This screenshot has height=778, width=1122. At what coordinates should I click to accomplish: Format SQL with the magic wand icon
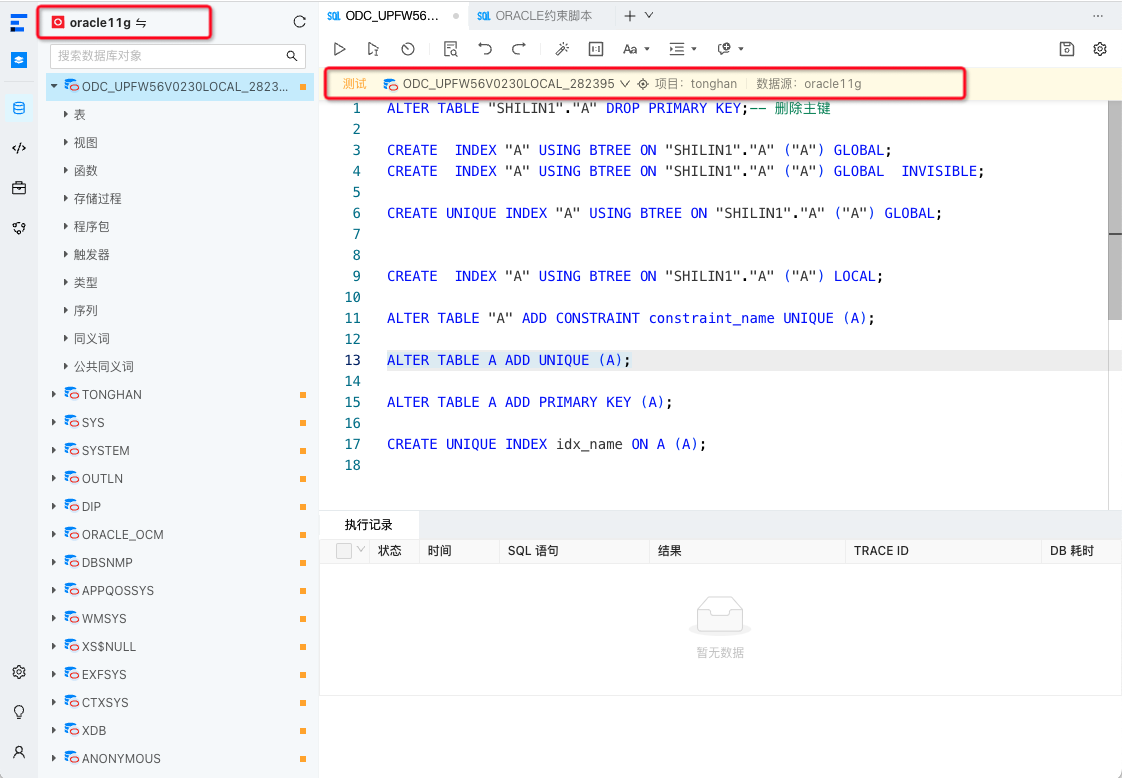(x=561, y=48)
